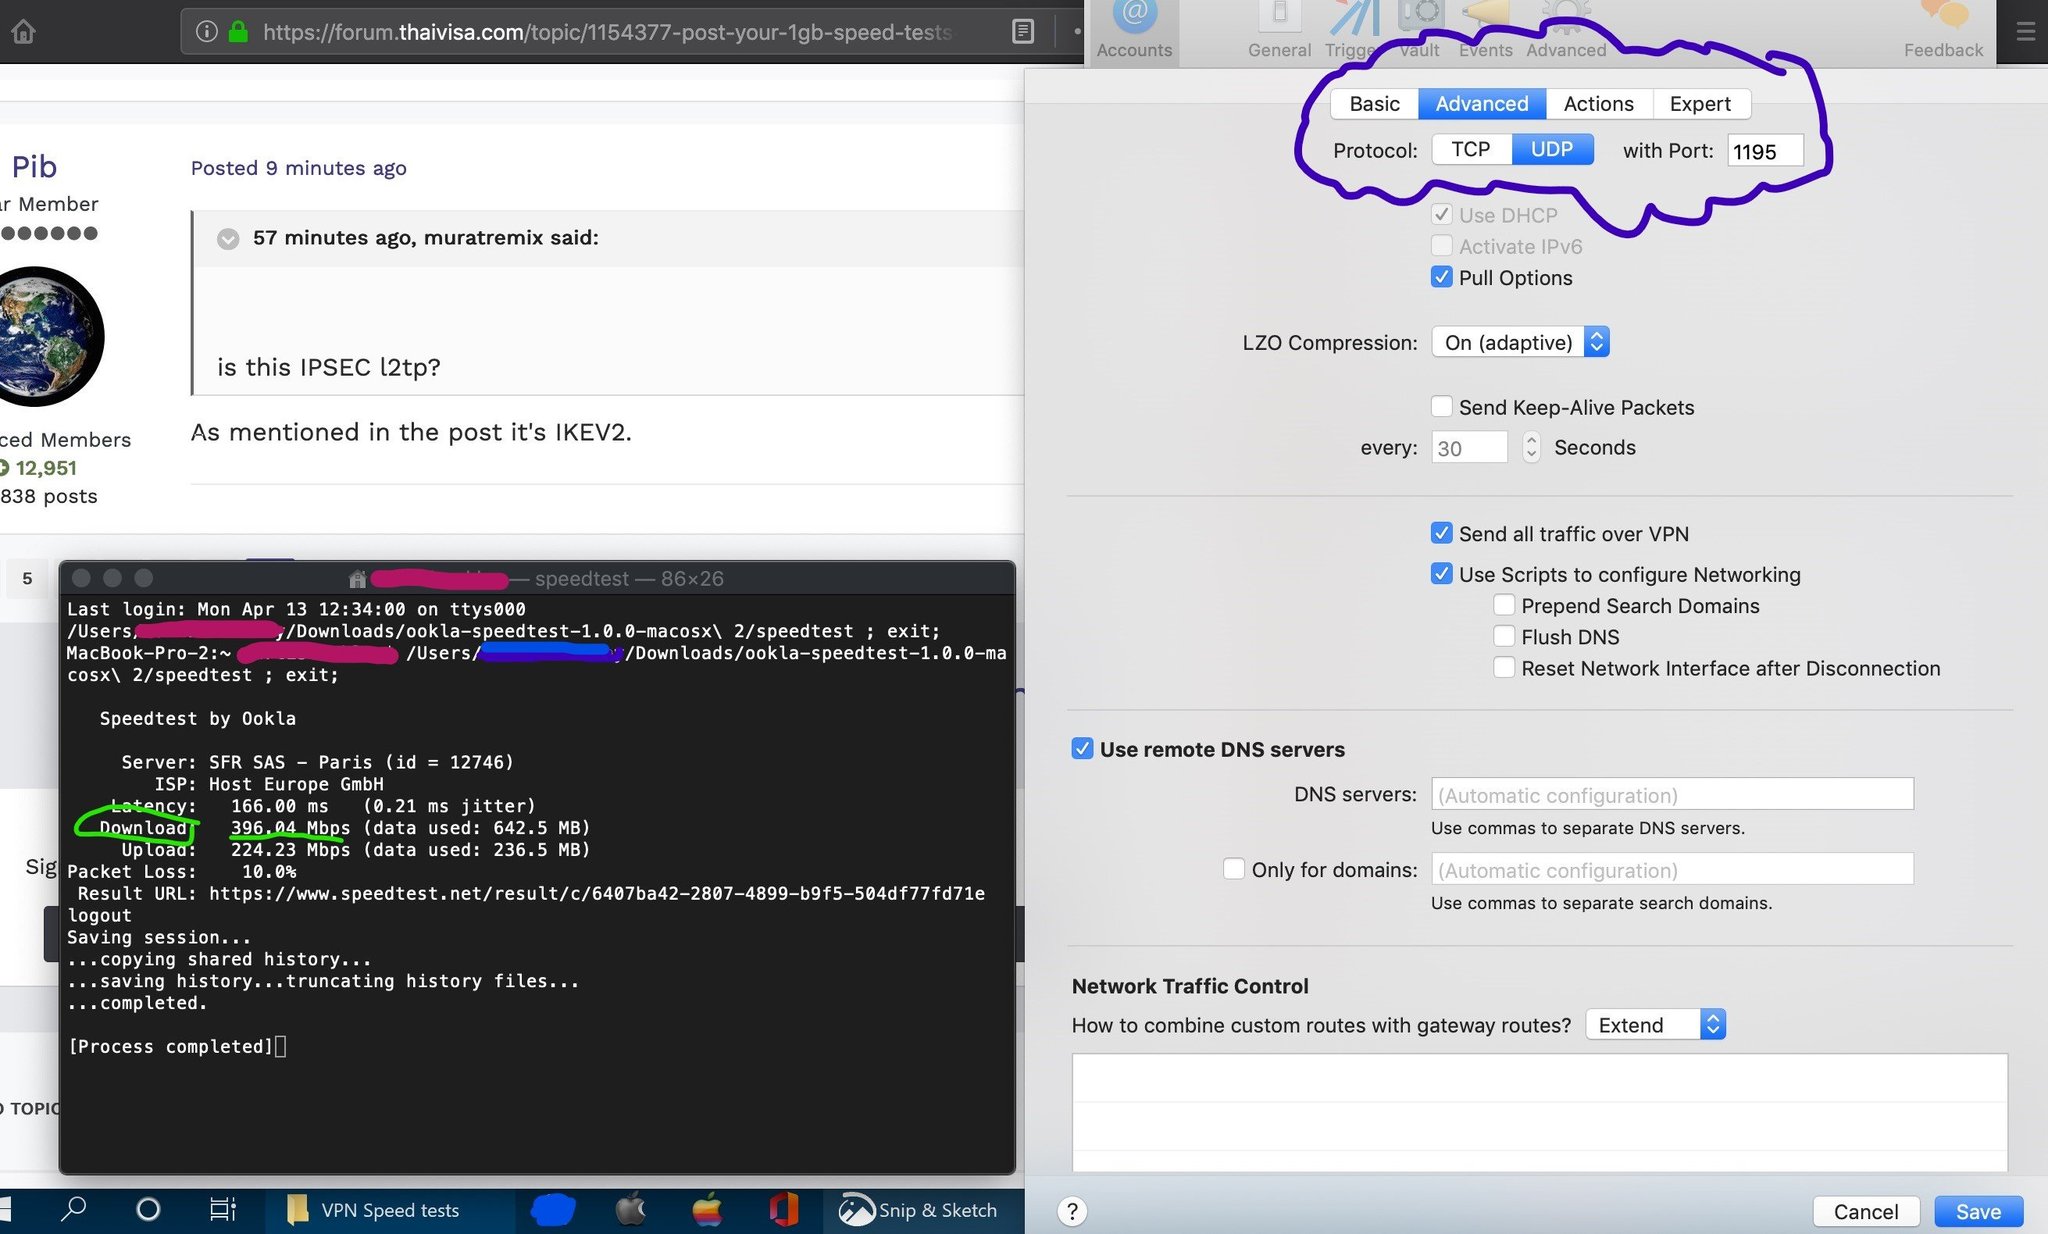The image size is (2048, 1234).
Task: Cancel the VPN settings changes
Action: pos(1865,1211)
